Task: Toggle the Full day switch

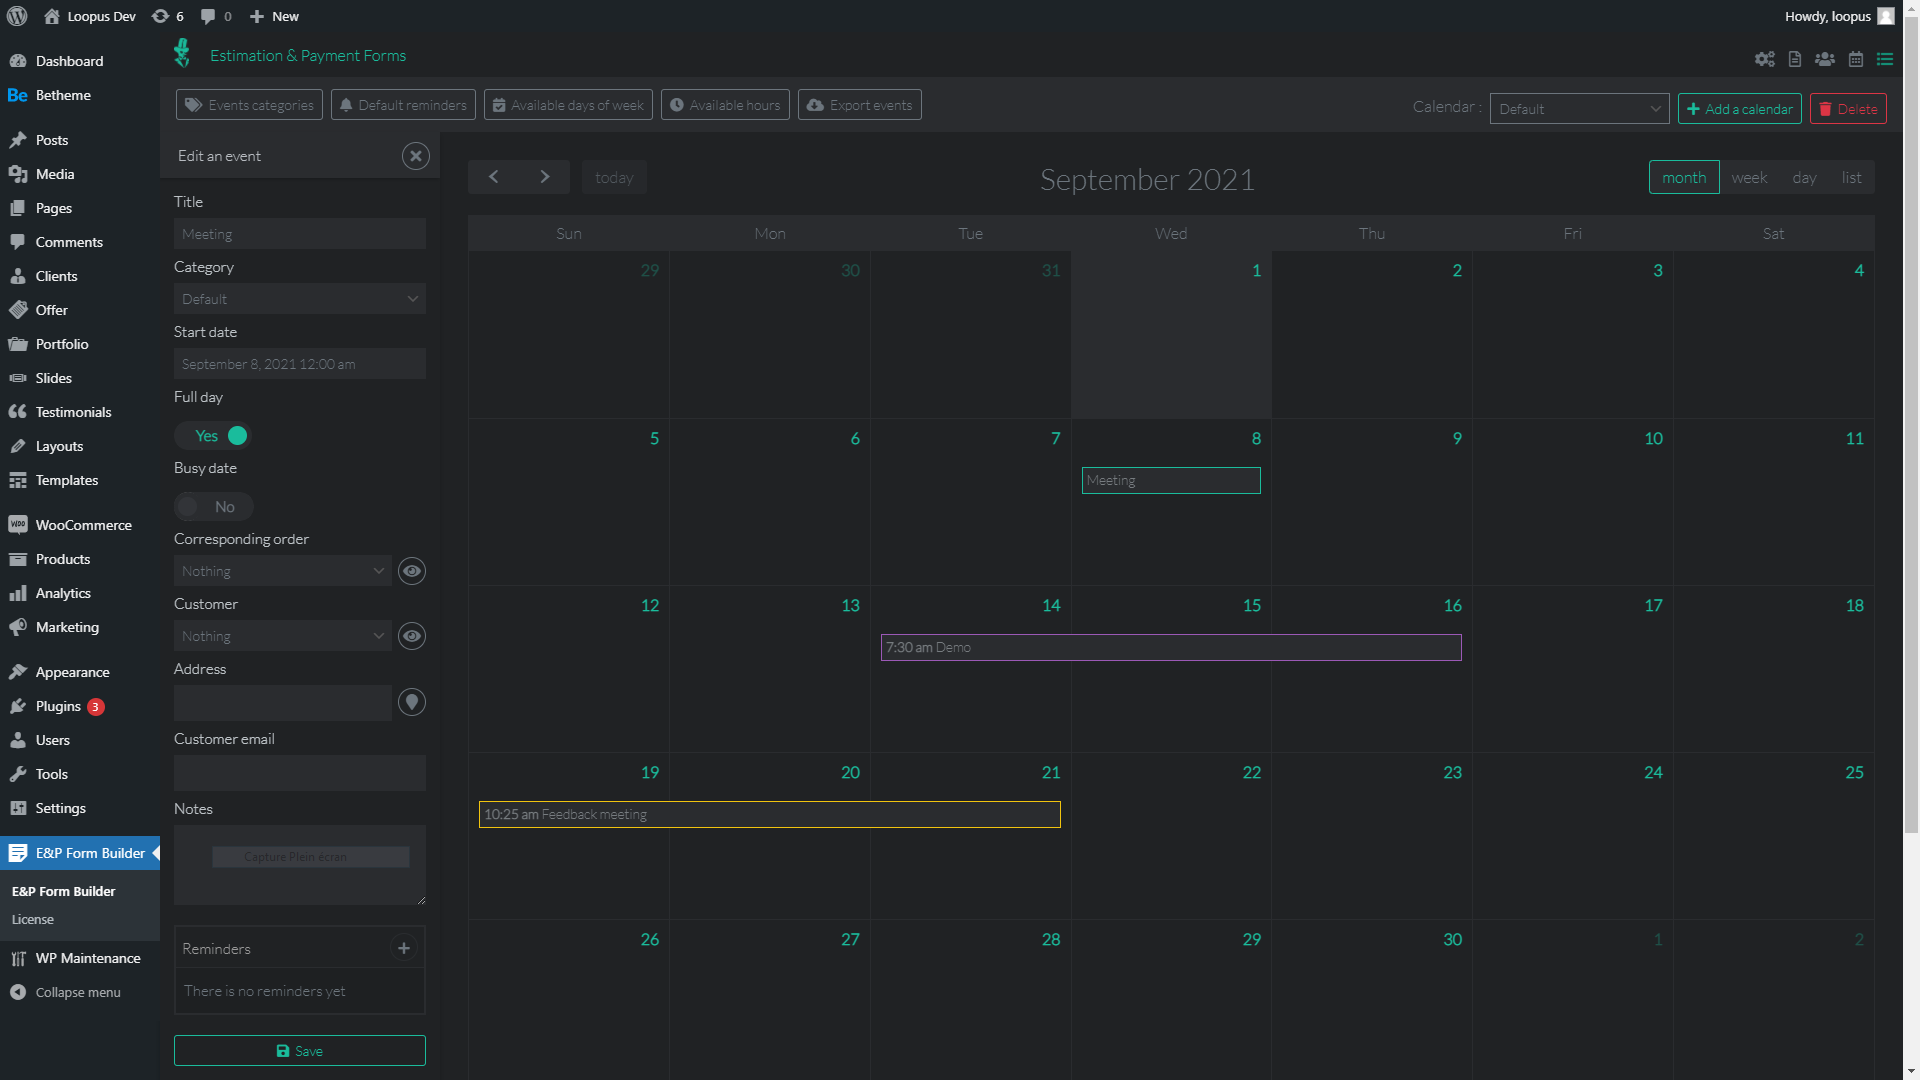Action: click(x=214, y=436)
